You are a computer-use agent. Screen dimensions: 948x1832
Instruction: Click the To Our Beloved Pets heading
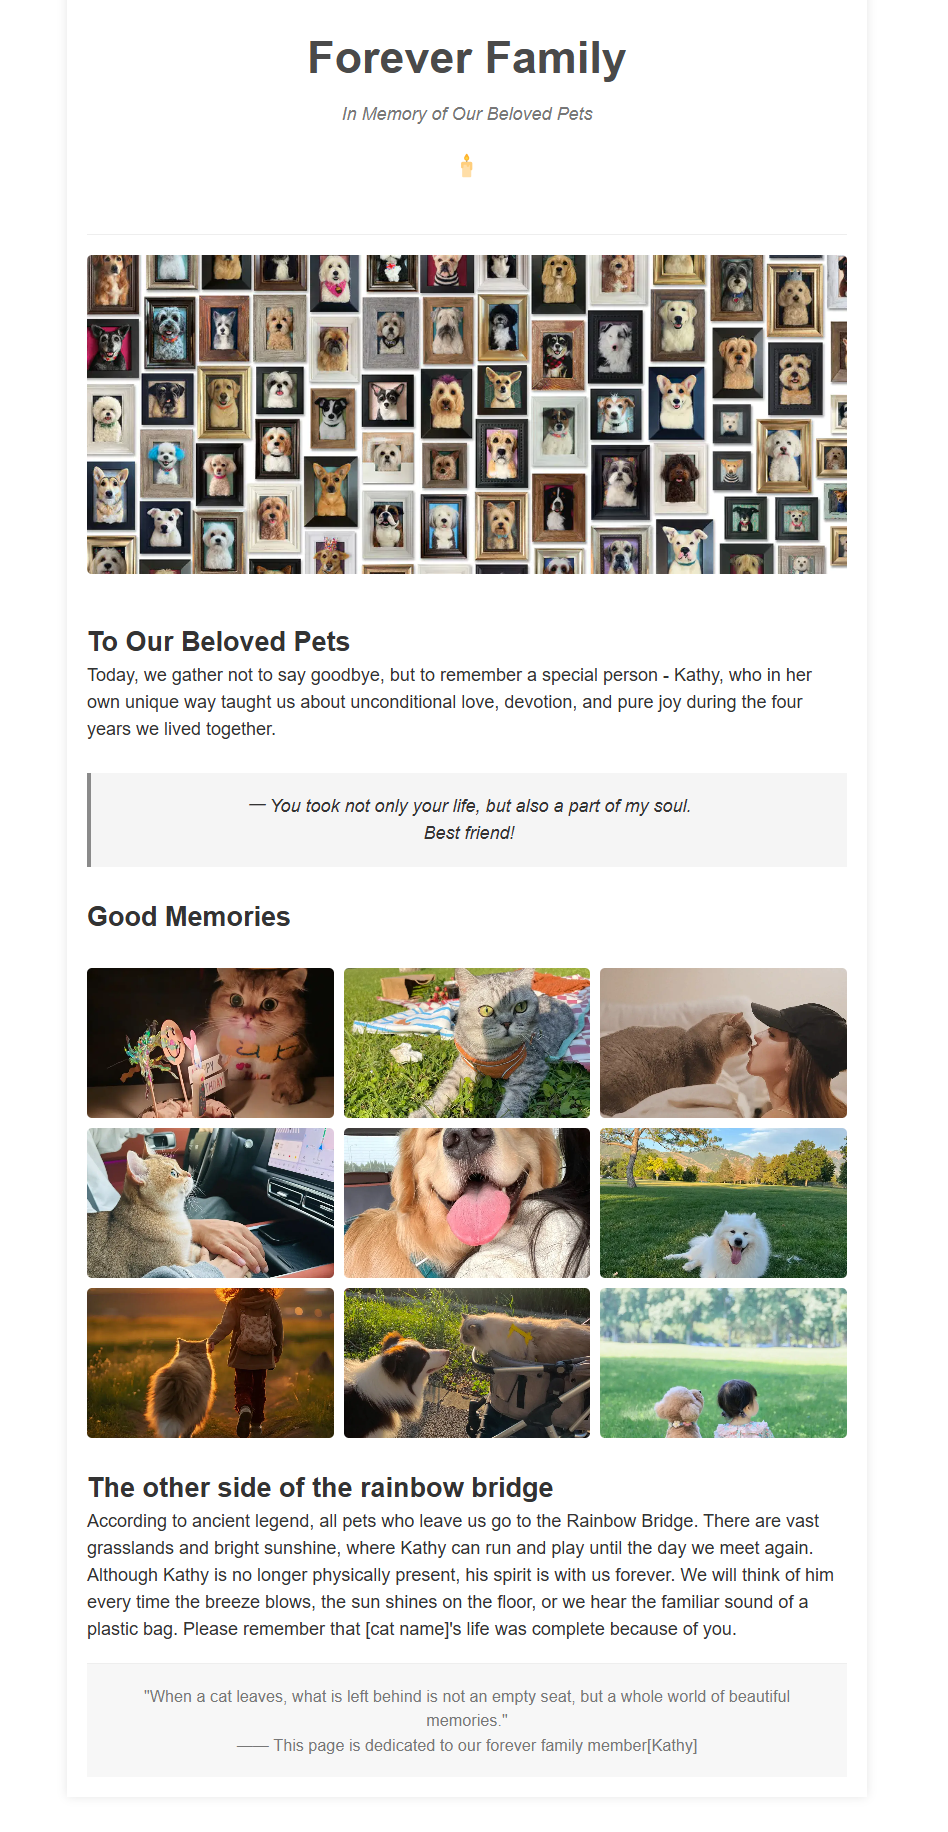click(x=219, y=641)
